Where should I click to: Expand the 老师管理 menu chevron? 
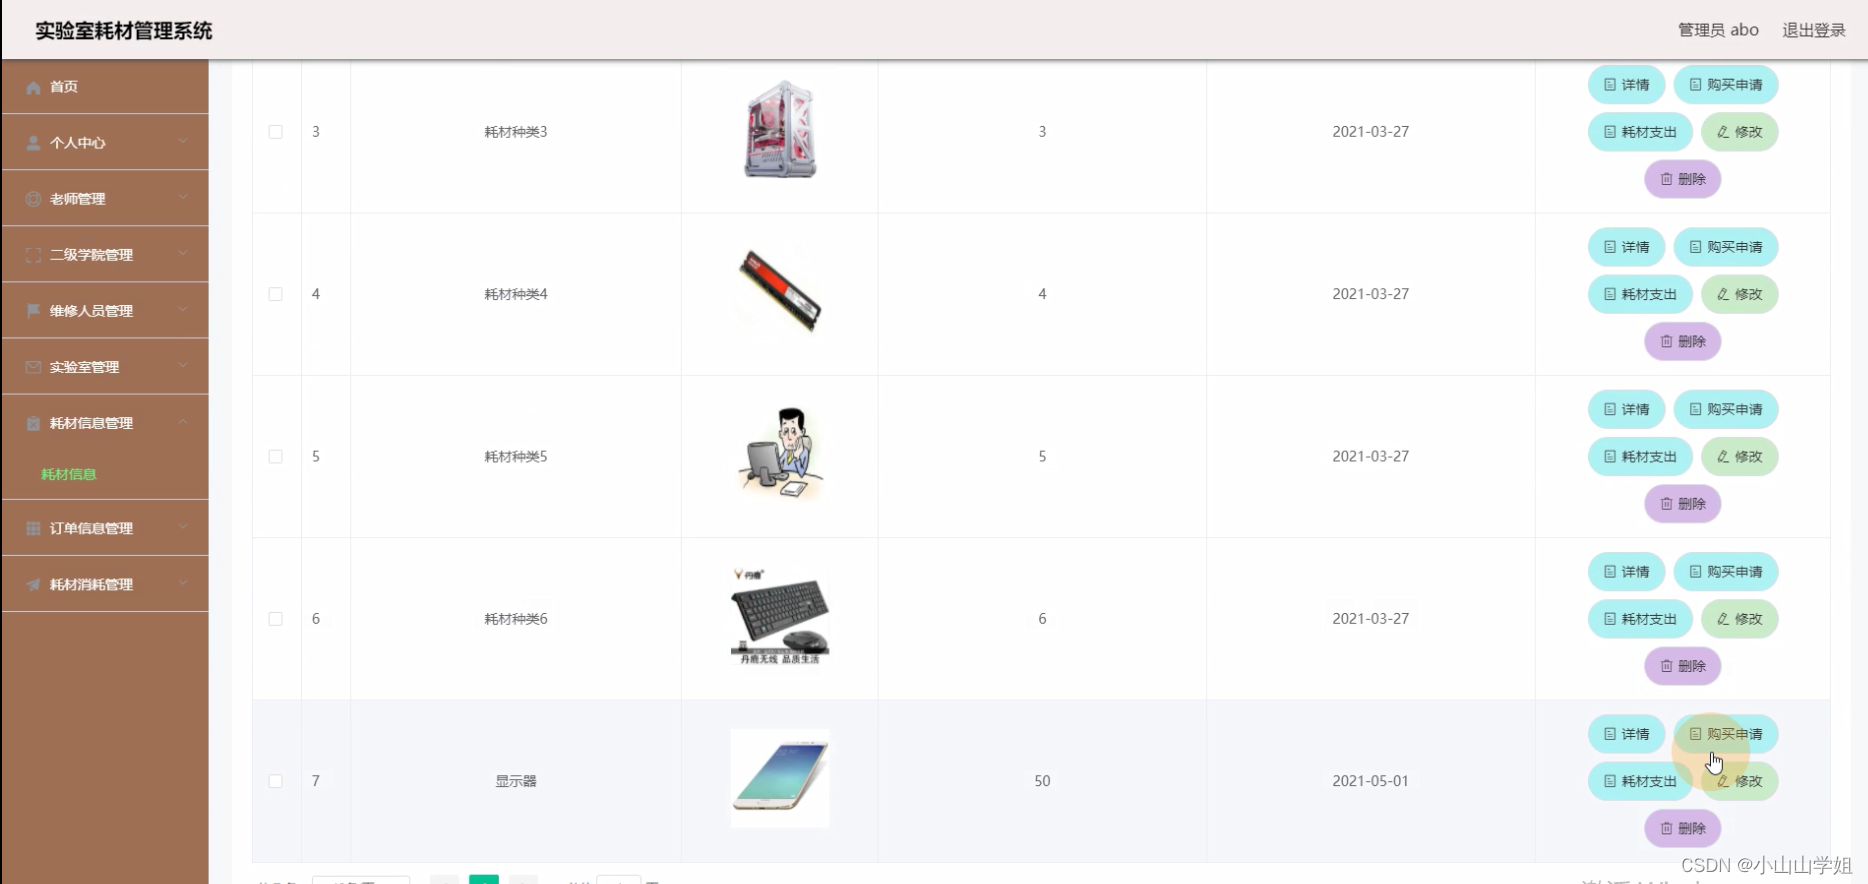pos(183,198)
